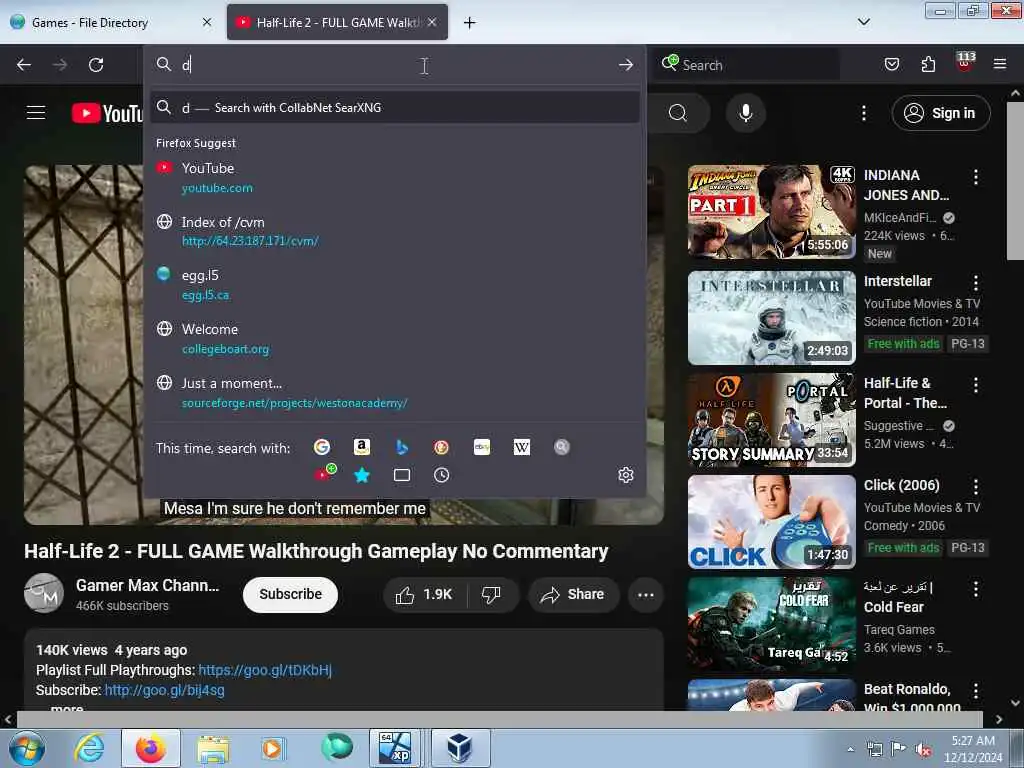This screenshot has width=1024, height=768.
Task: Open the goo.gl/bij4sg subscribe link
Action: coord(165,690)
